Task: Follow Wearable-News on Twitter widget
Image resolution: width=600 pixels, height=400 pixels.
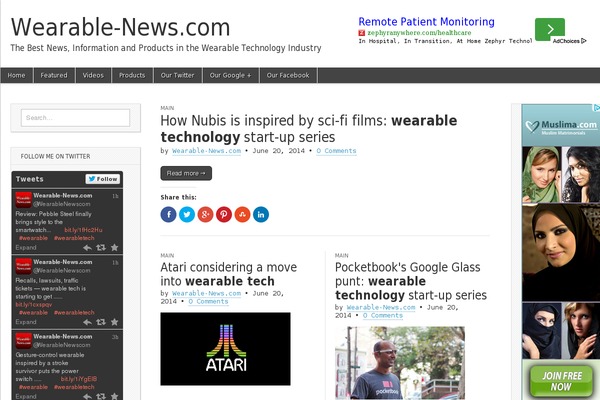Action: coord(103,179)
